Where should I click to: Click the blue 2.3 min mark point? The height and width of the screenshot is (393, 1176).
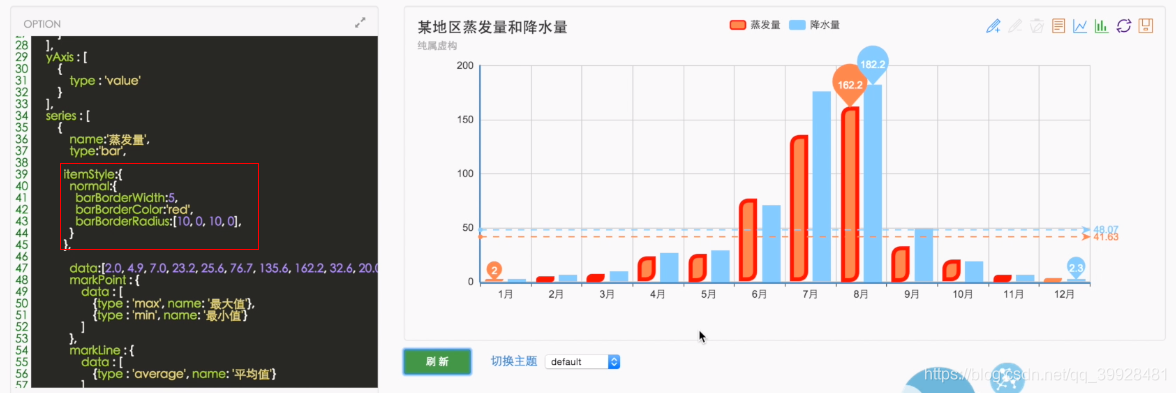(1076, 268)
